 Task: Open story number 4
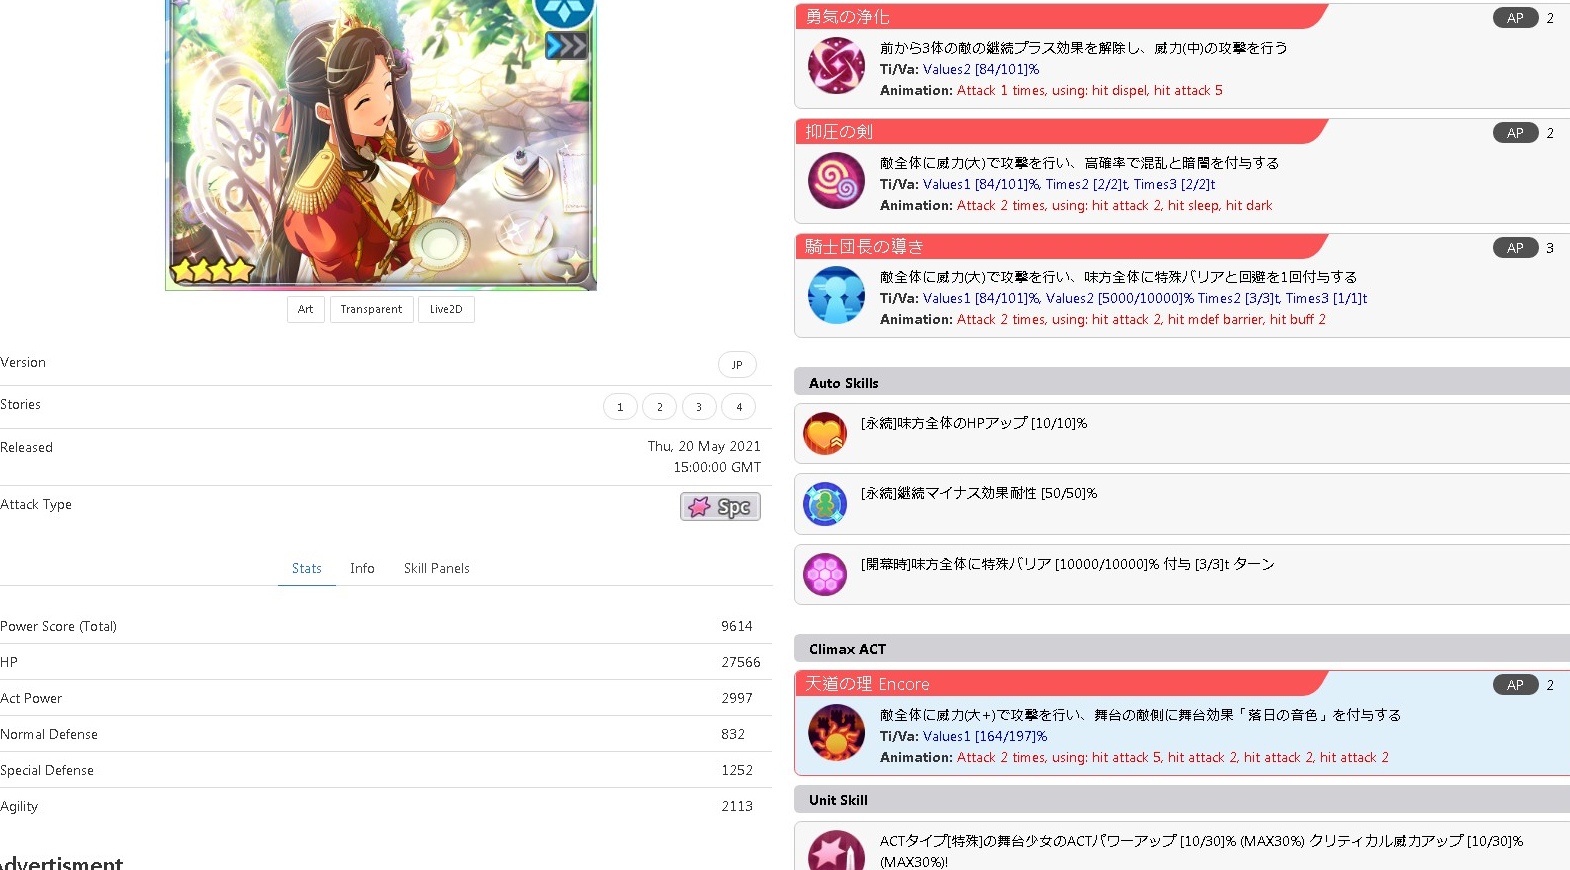point(739,407)
